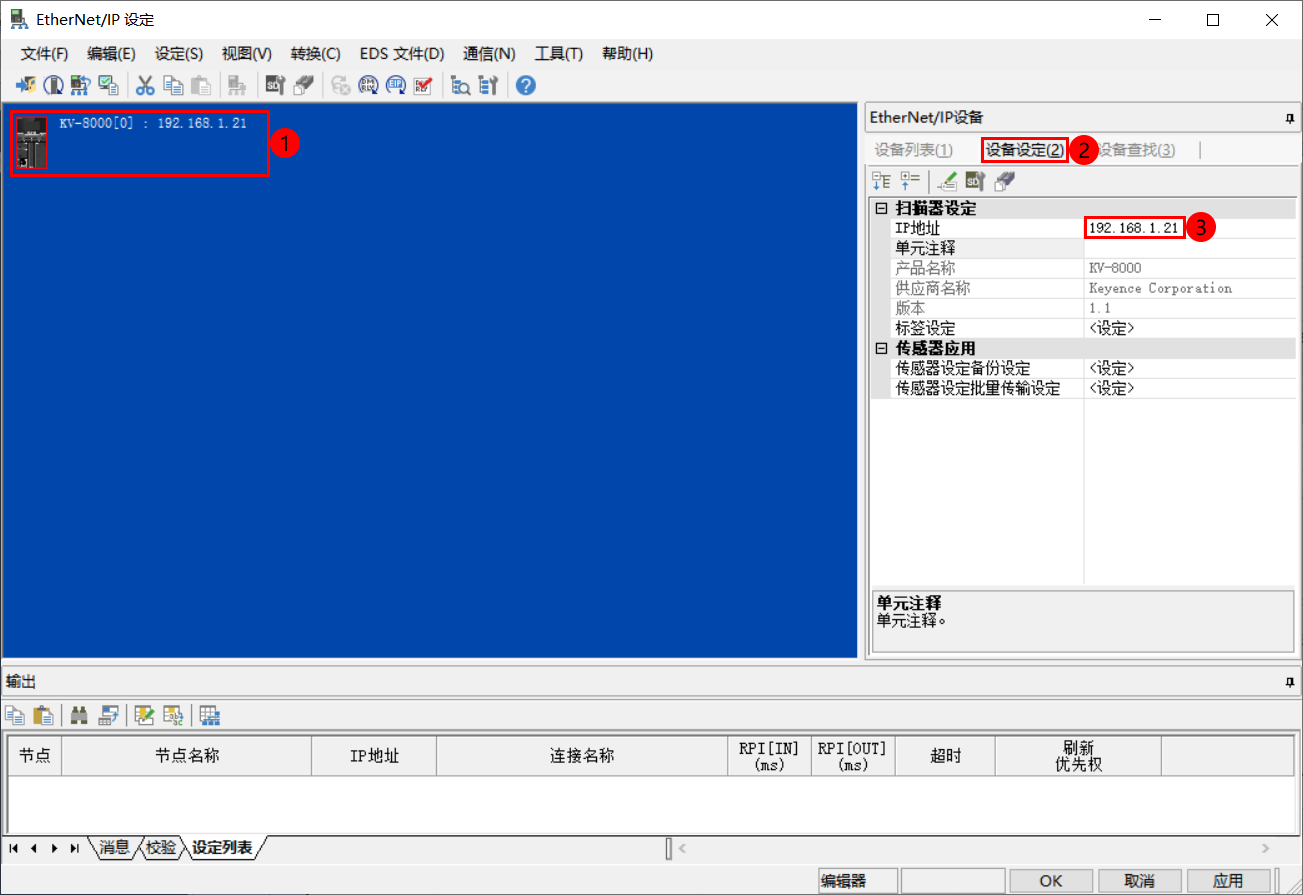This screenshot has height=895, width=1303.
Task: Switch to the 设备查找(3) tab
Action: [1136, 150]
